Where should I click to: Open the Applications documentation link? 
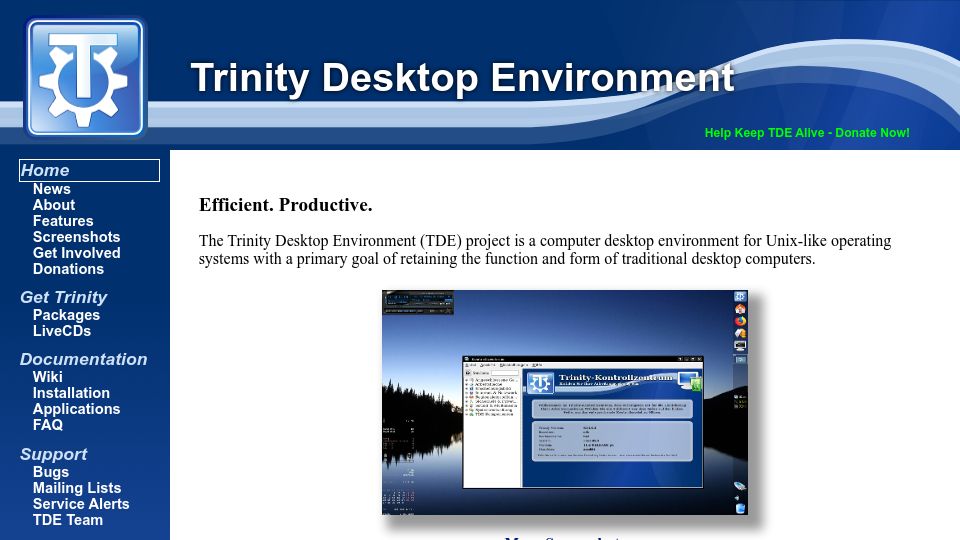(77, 409)
